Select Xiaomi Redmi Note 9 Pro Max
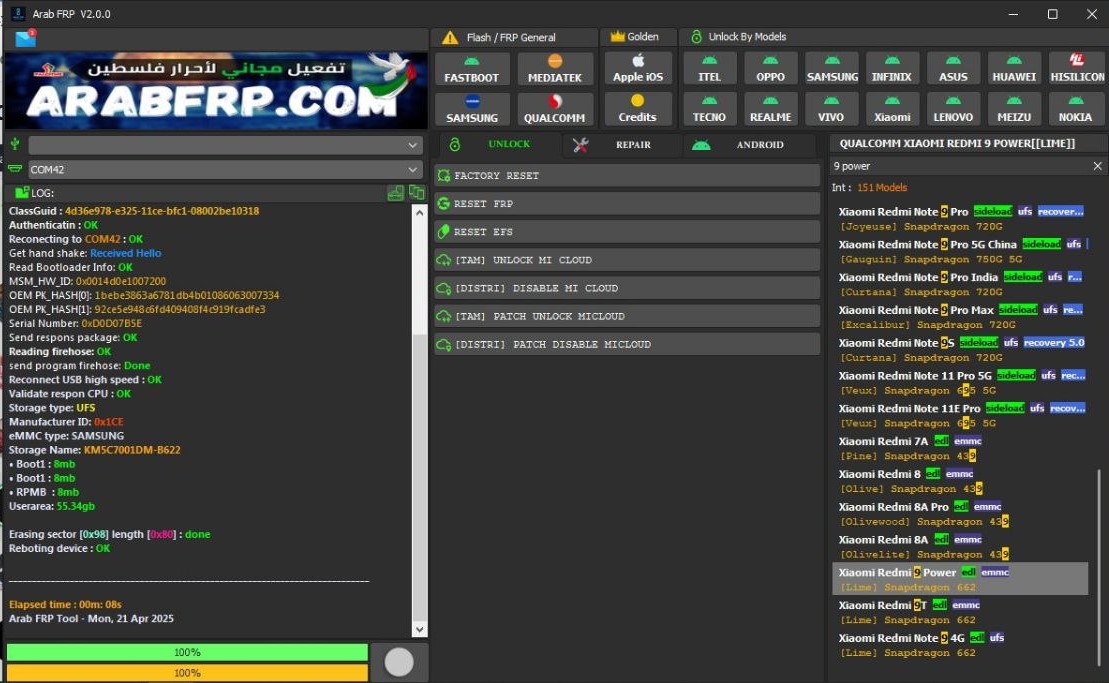 click(x=960, y=317)
